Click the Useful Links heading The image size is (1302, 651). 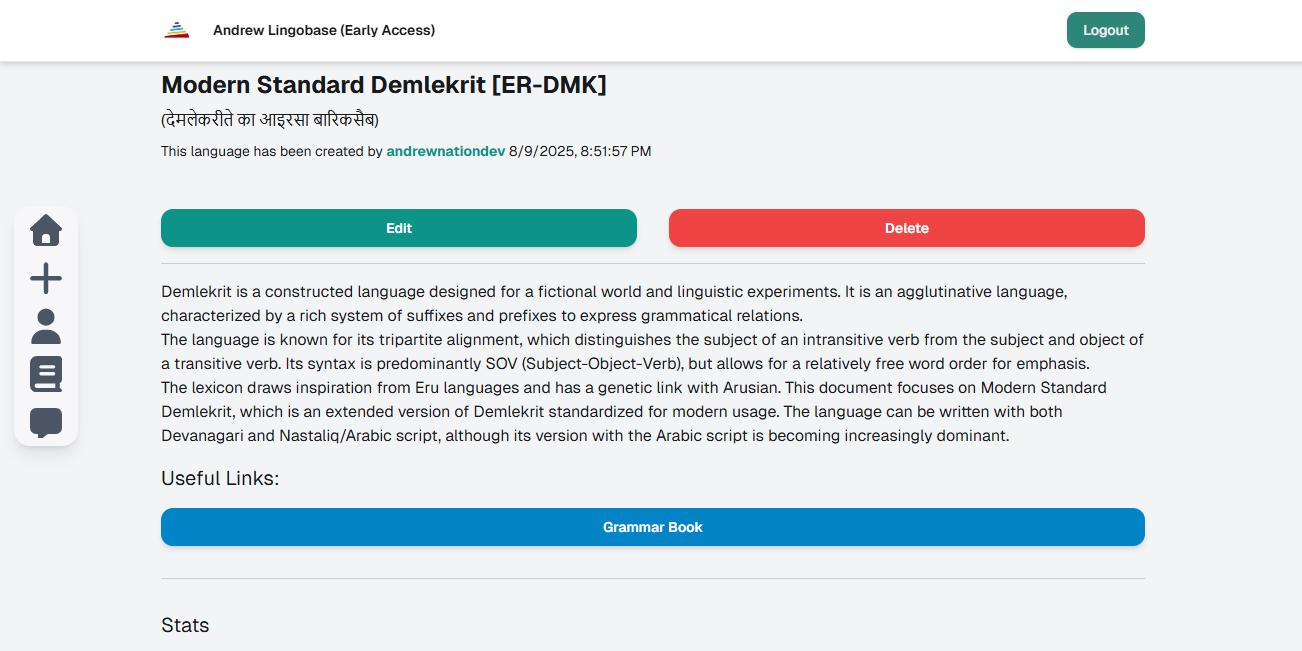point(220,478)
